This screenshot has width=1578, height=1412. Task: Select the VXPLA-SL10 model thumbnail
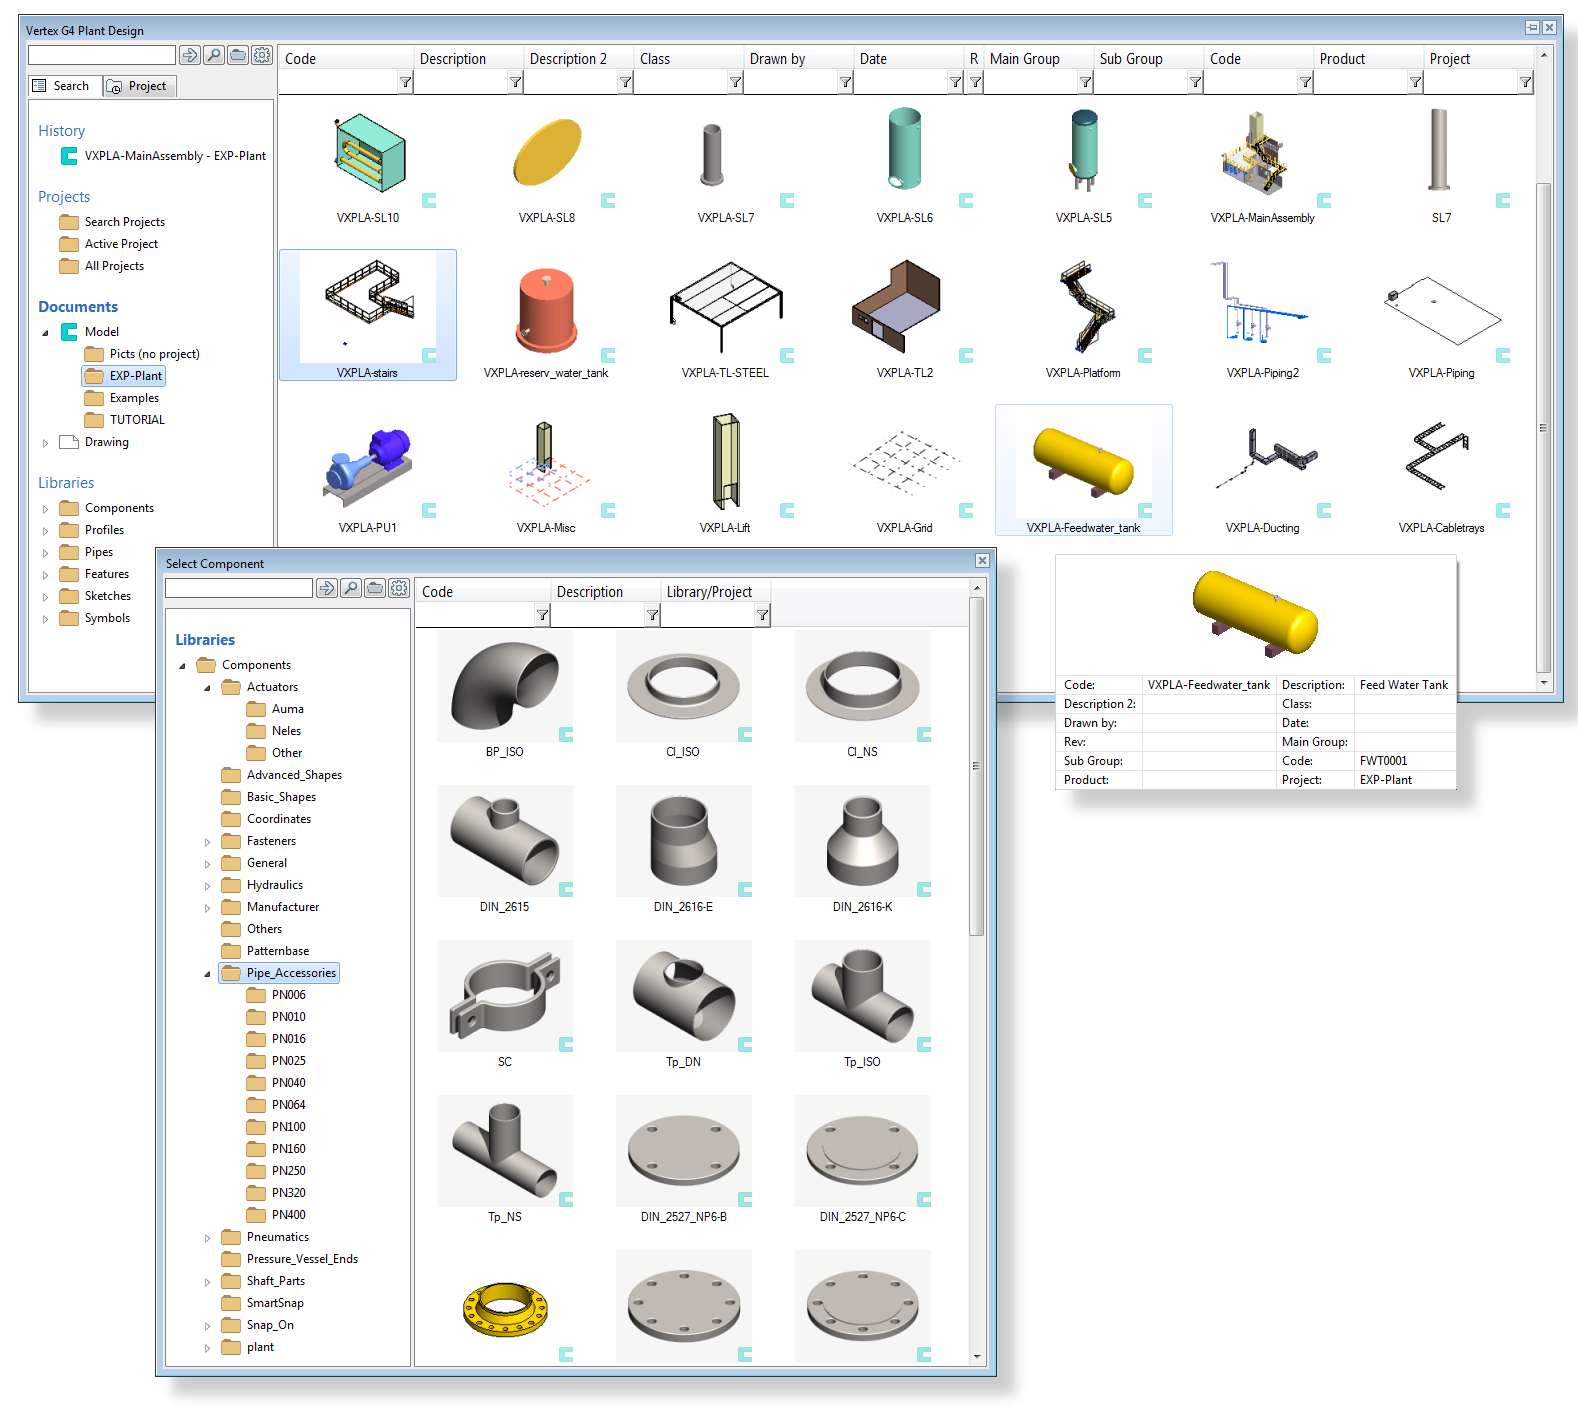pyautogui.click(x=368, y=155)
